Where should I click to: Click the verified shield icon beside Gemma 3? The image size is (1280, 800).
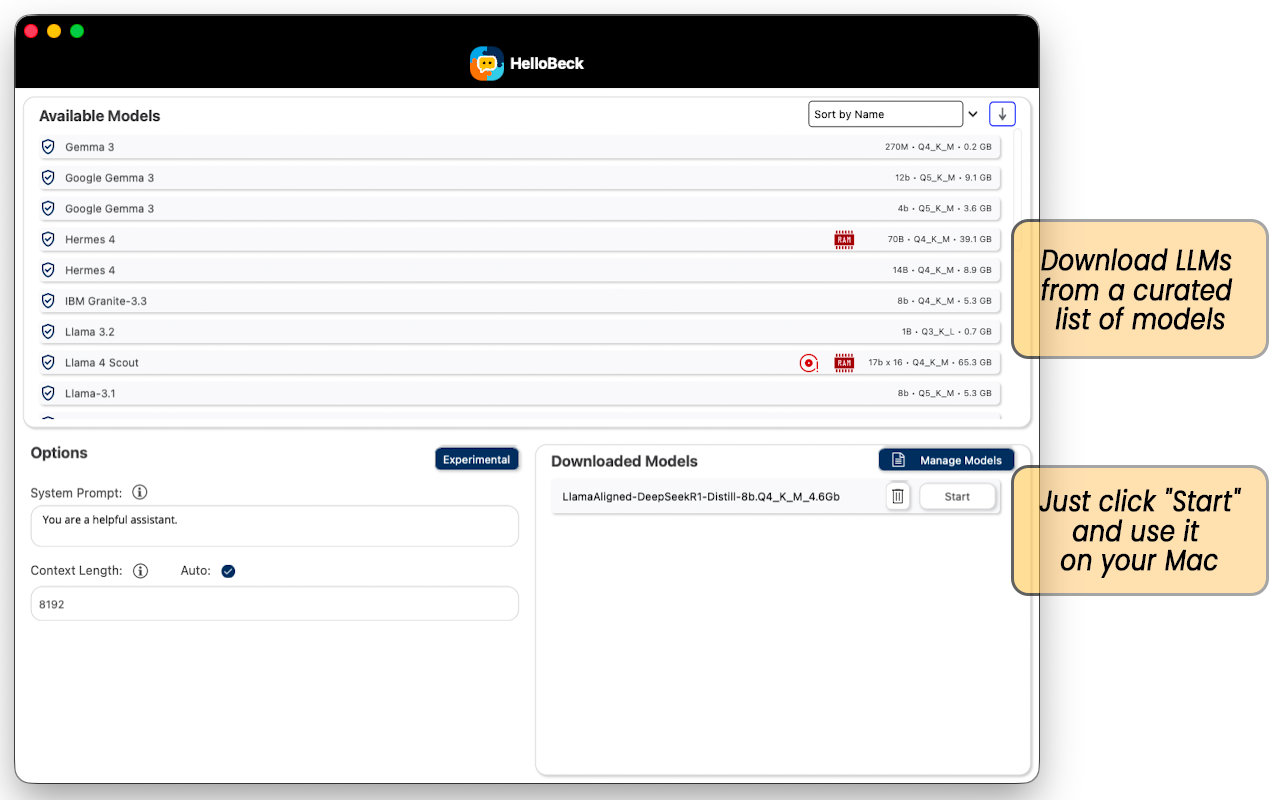pos(47,146)
